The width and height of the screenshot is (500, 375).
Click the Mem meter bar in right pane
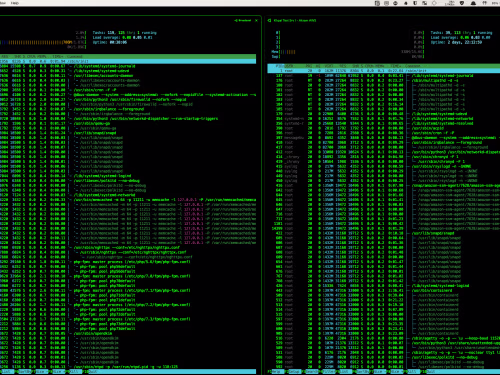pyautogui.click(x=348, y=52)
